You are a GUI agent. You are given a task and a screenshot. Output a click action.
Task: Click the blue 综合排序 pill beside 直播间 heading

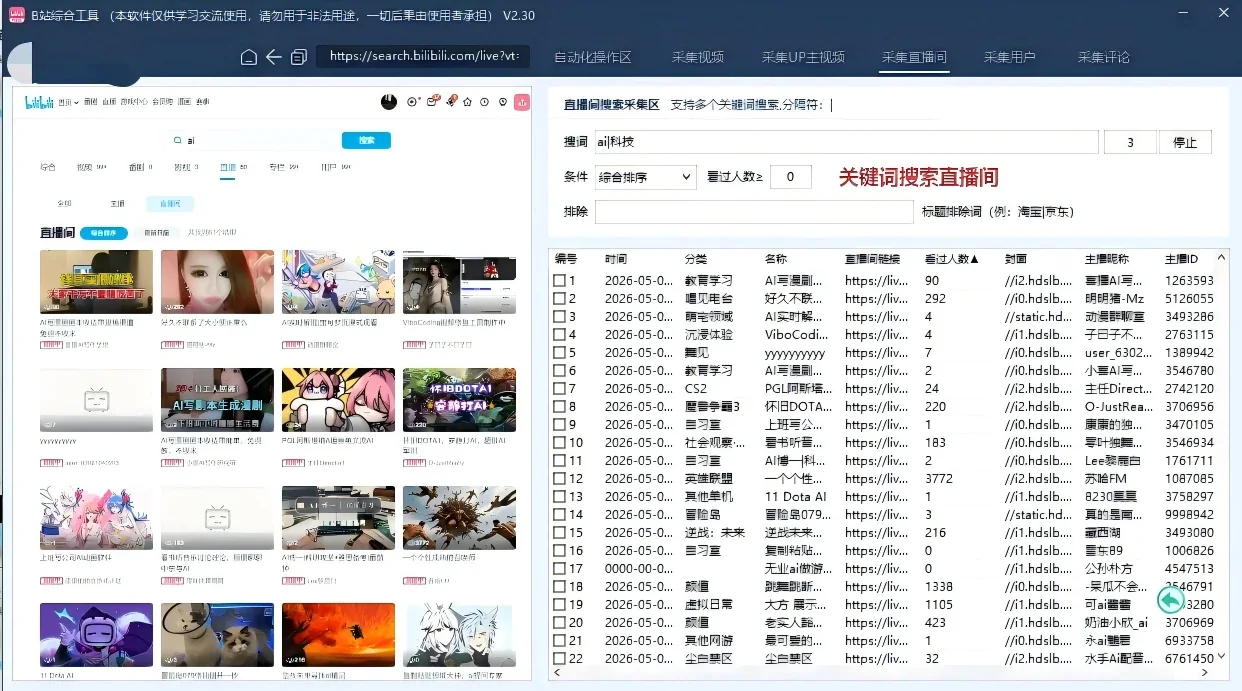(x=104, y=233)
